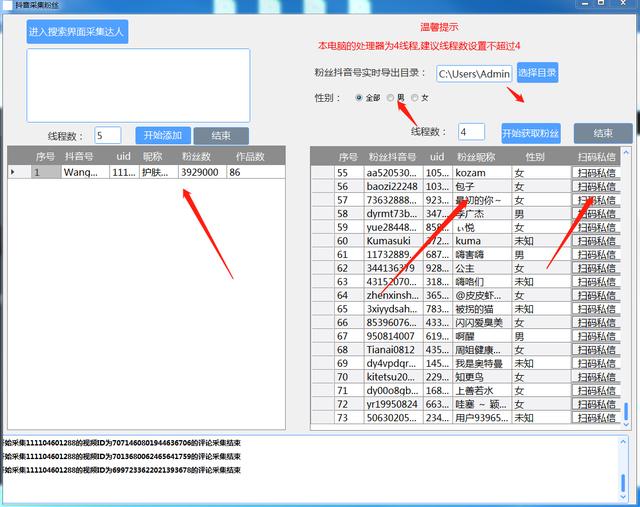The height and width of the screenshot is (507, 640).
Task: Focus the right 线程数 field showing 4
Action: click(x=471, y=132)
